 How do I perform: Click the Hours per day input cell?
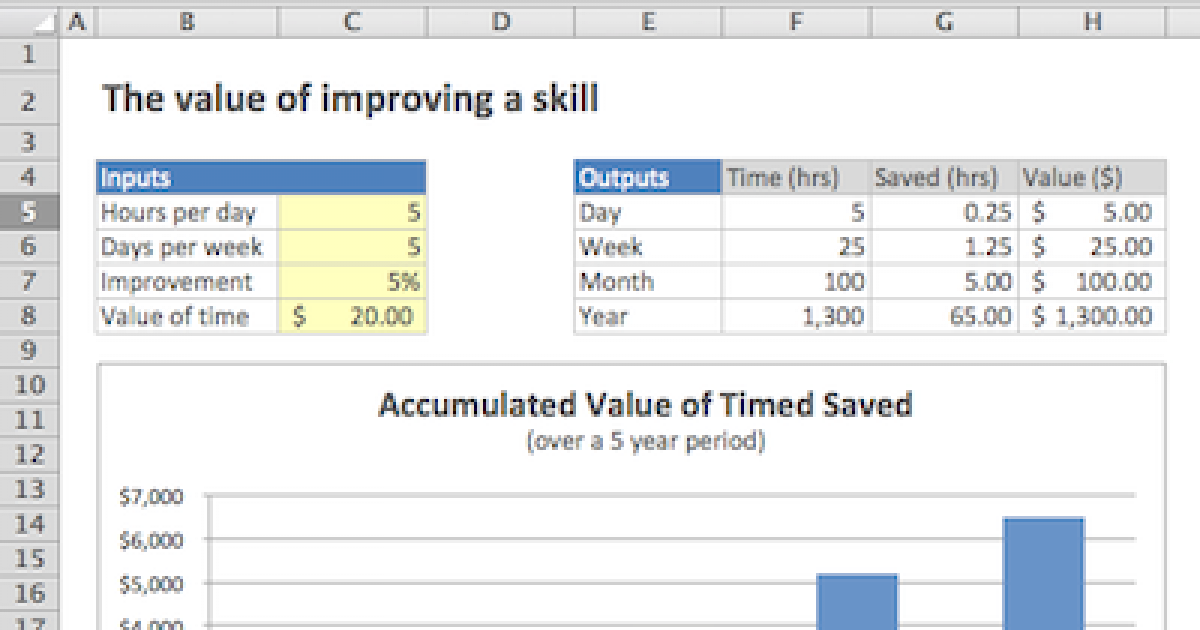pos(350,212)
